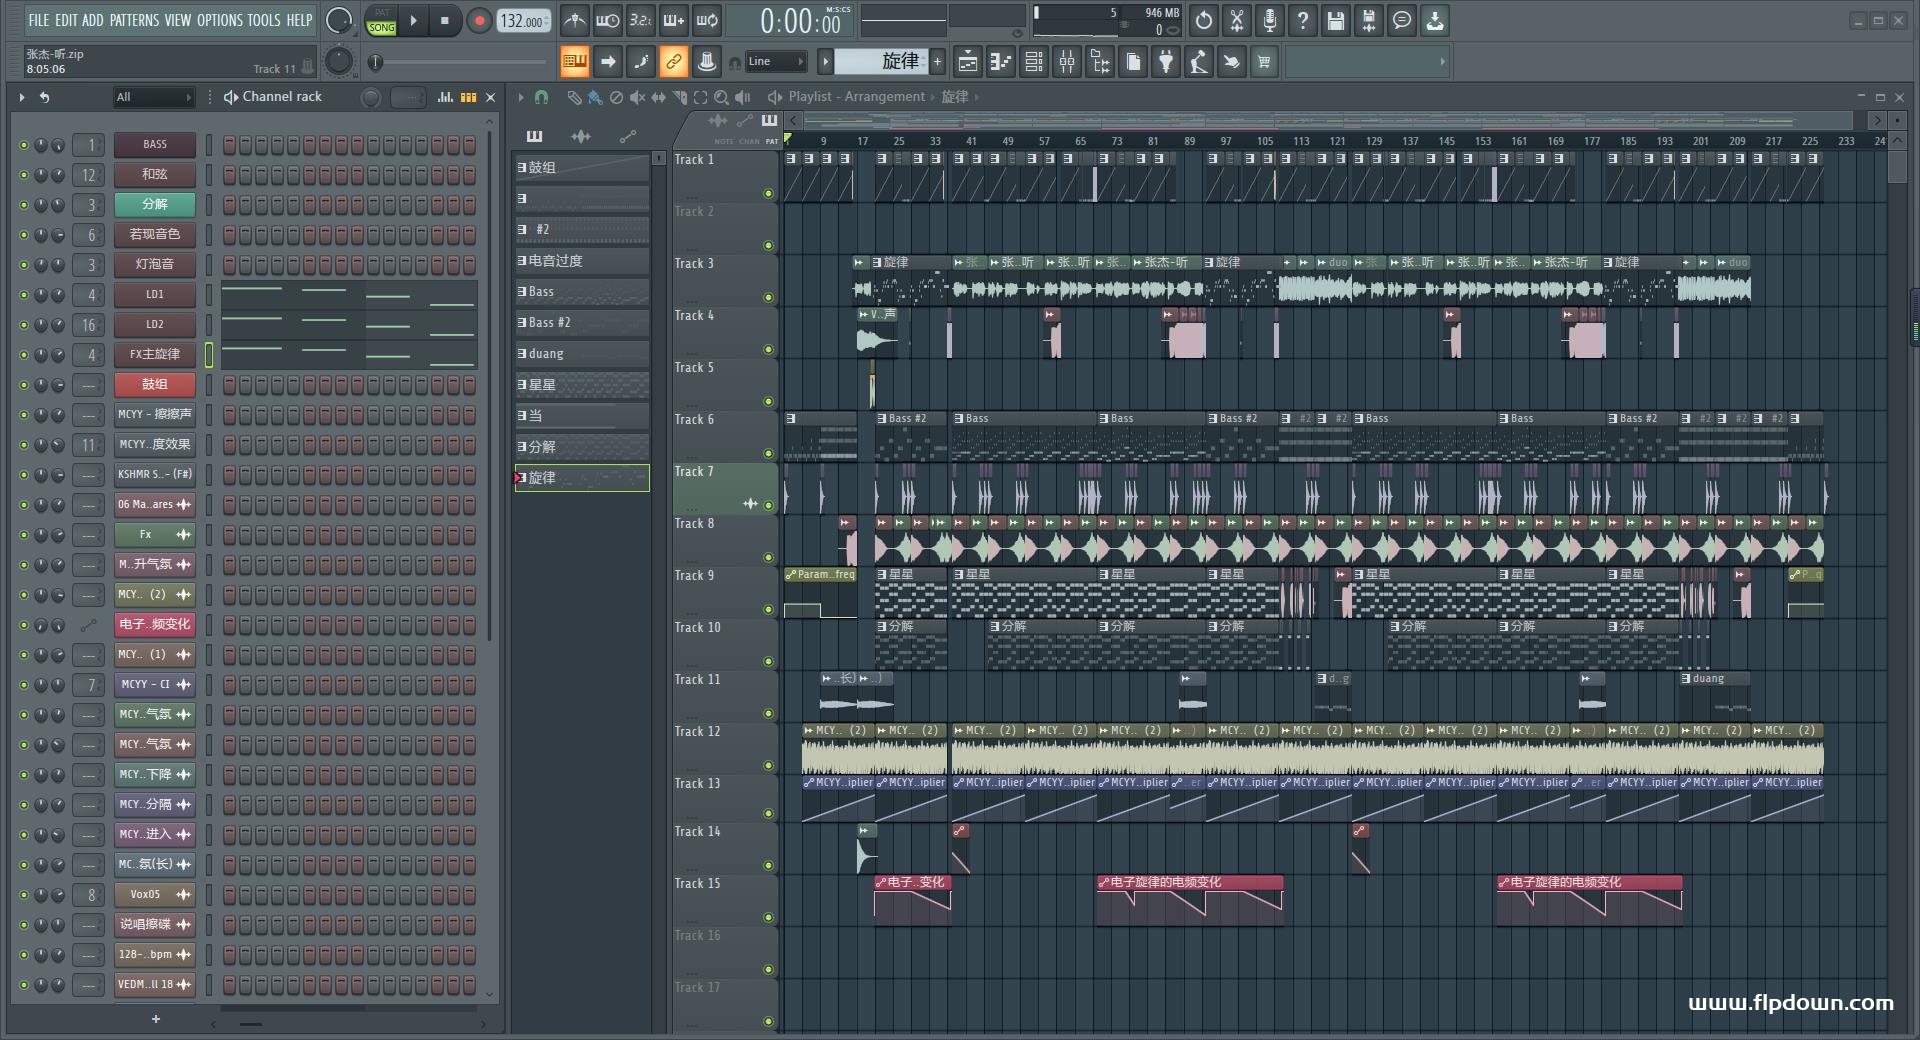Open the FILE menu
Screen dimensions: 1920x1040
38,20
